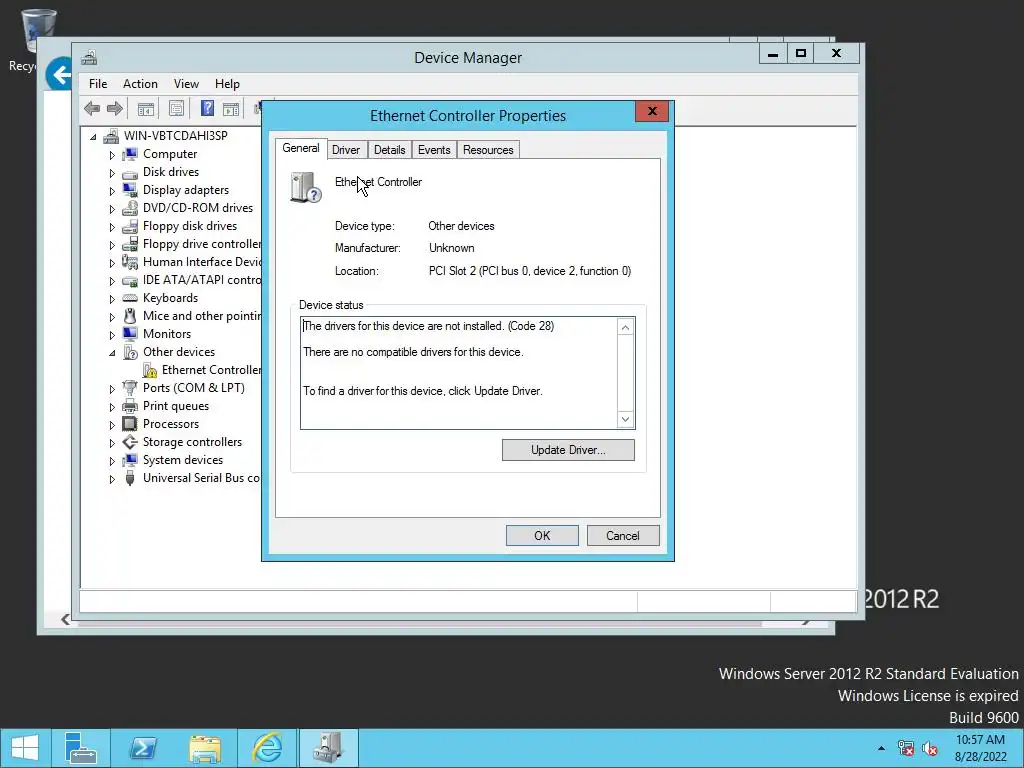Click the Mice and other pointing devices icon
Image resolution: width=1024 pixels, height=768 pixels.
click(x=130, y=316)
